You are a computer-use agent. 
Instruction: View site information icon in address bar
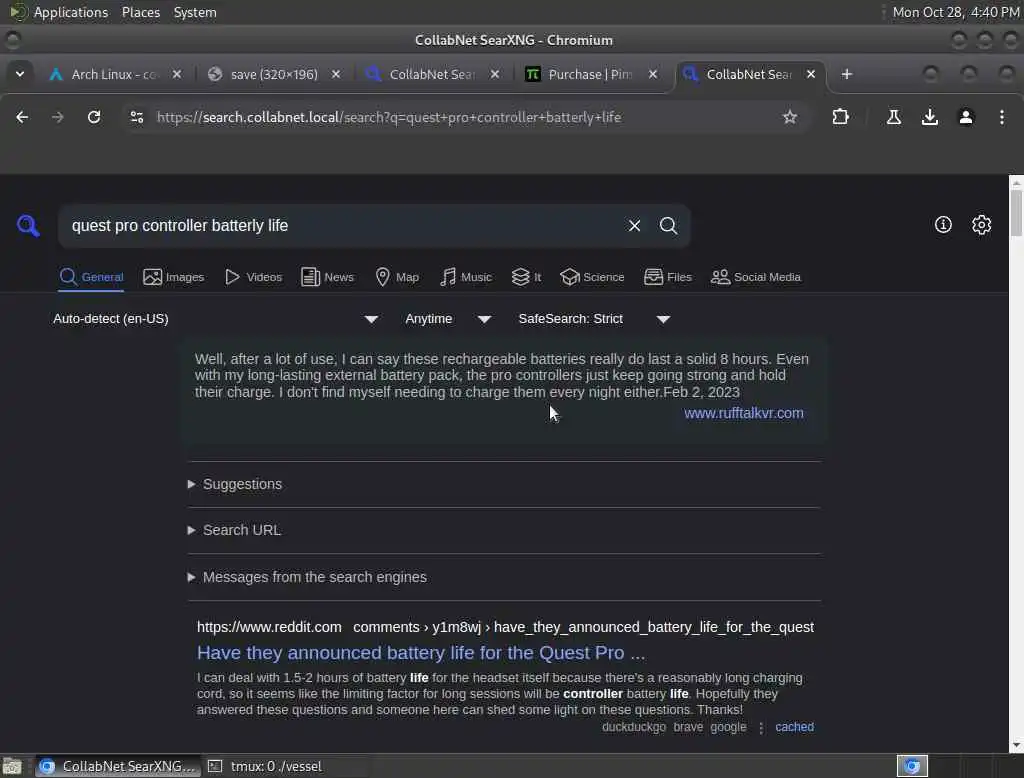tap(136, 117)
